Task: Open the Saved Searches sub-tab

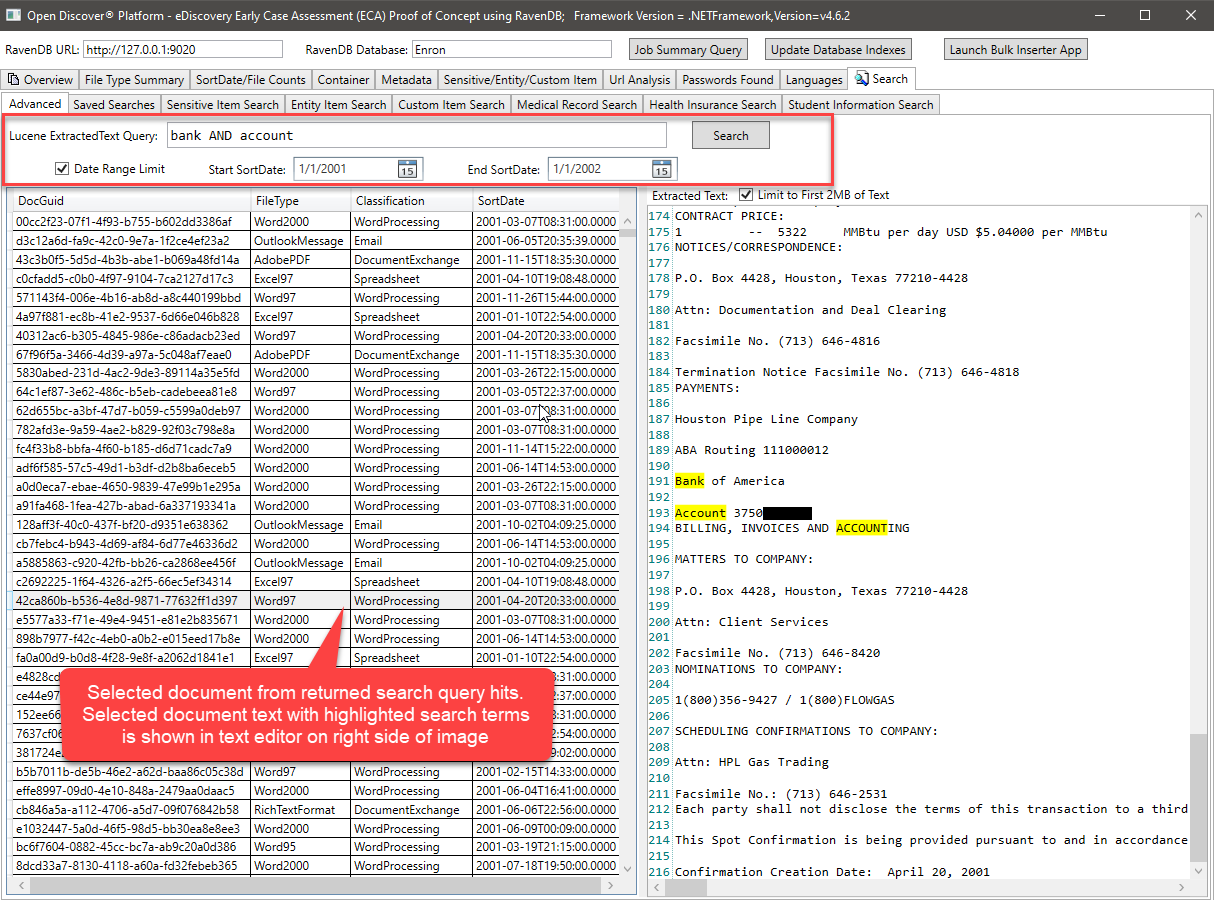Action: click(114, 104)
